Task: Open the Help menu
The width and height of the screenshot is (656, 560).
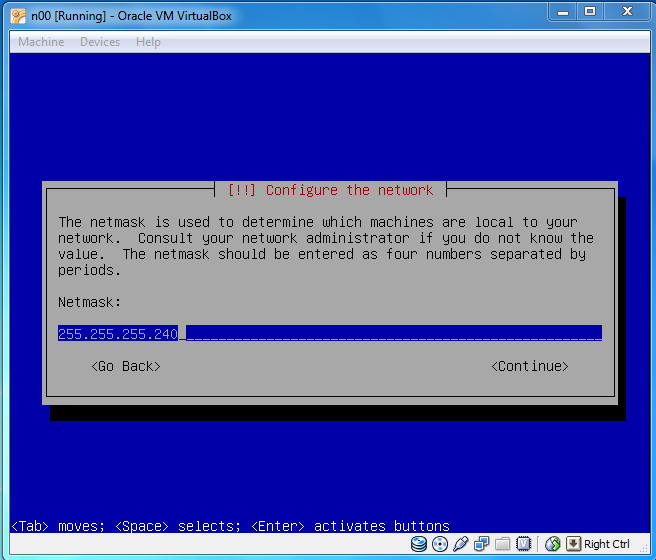Action: [148, 42]
